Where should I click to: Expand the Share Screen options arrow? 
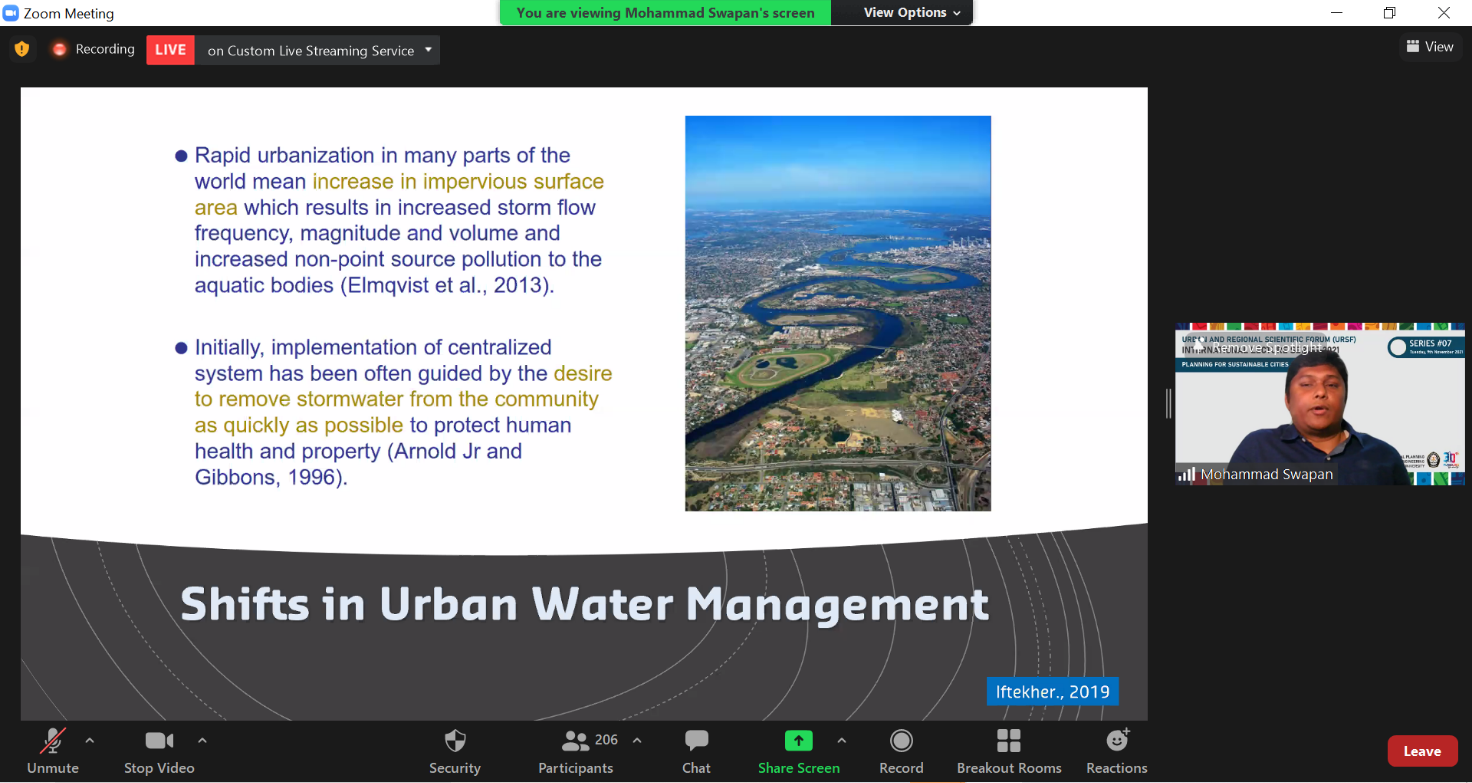(x=841, y=741)
